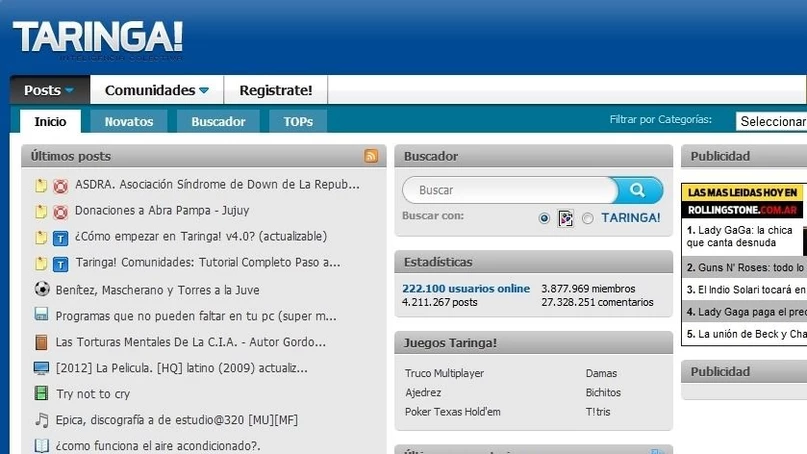Click the 27.328.251 comentarios statistic
Viewport: 807px width, 454px height.
tap(597, 302)
